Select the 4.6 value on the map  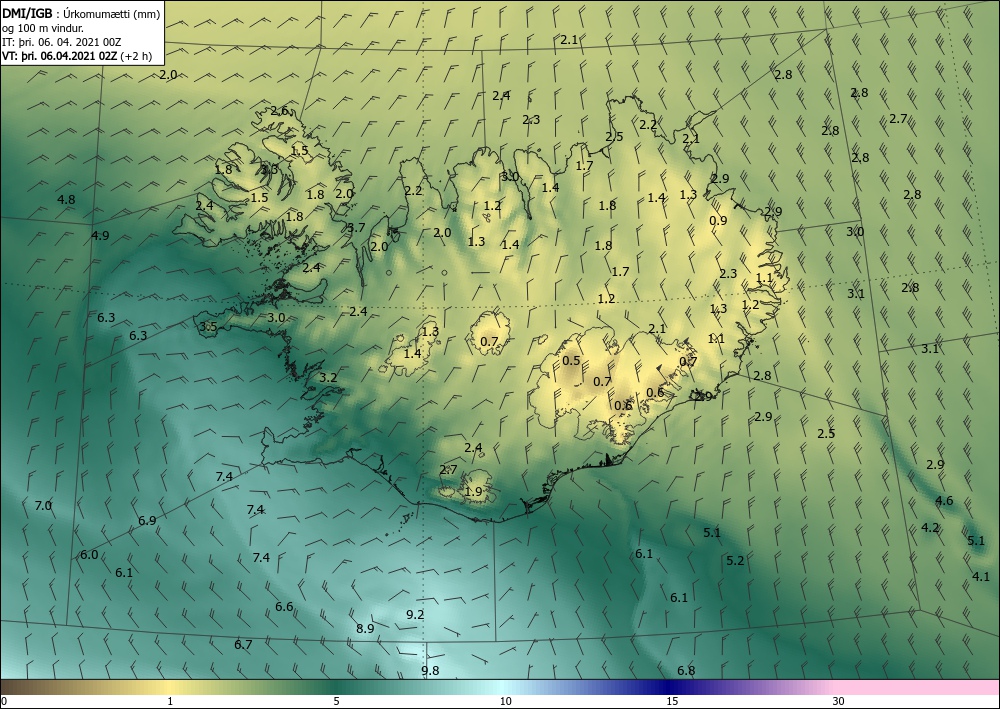pos(944,501)
